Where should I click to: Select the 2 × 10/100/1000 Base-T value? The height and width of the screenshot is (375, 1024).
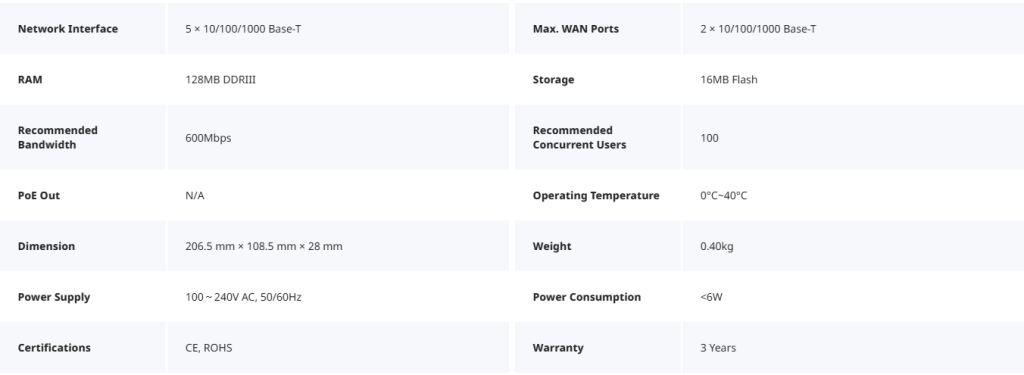[x=758, y=29]
